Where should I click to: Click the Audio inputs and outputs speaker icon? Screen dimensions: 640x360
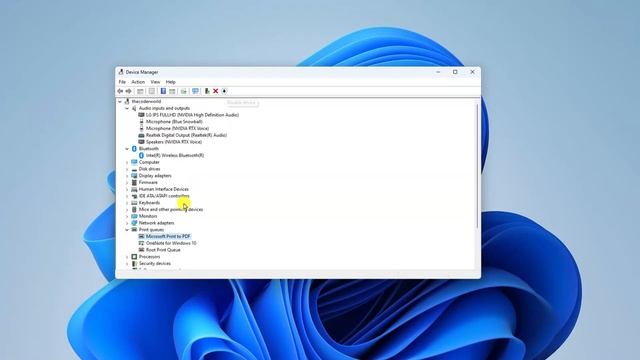(x=134, y=108)
